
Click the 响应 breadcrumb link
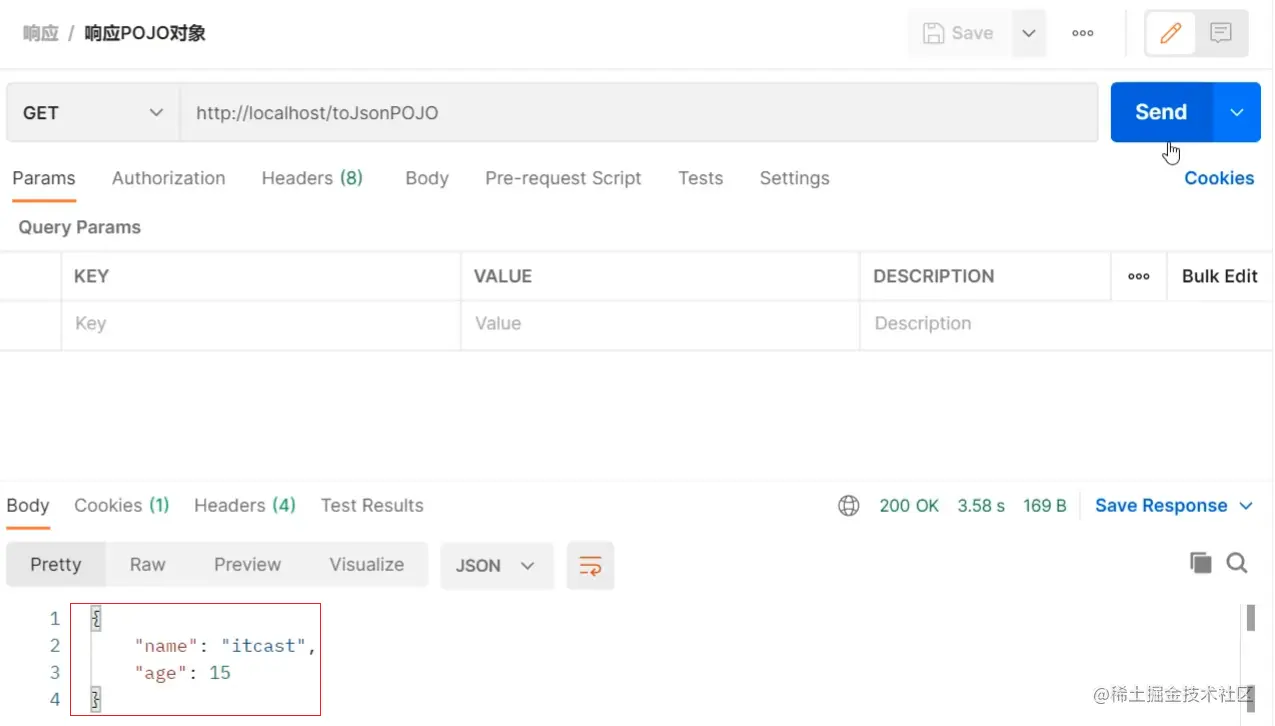click(40, 33)
